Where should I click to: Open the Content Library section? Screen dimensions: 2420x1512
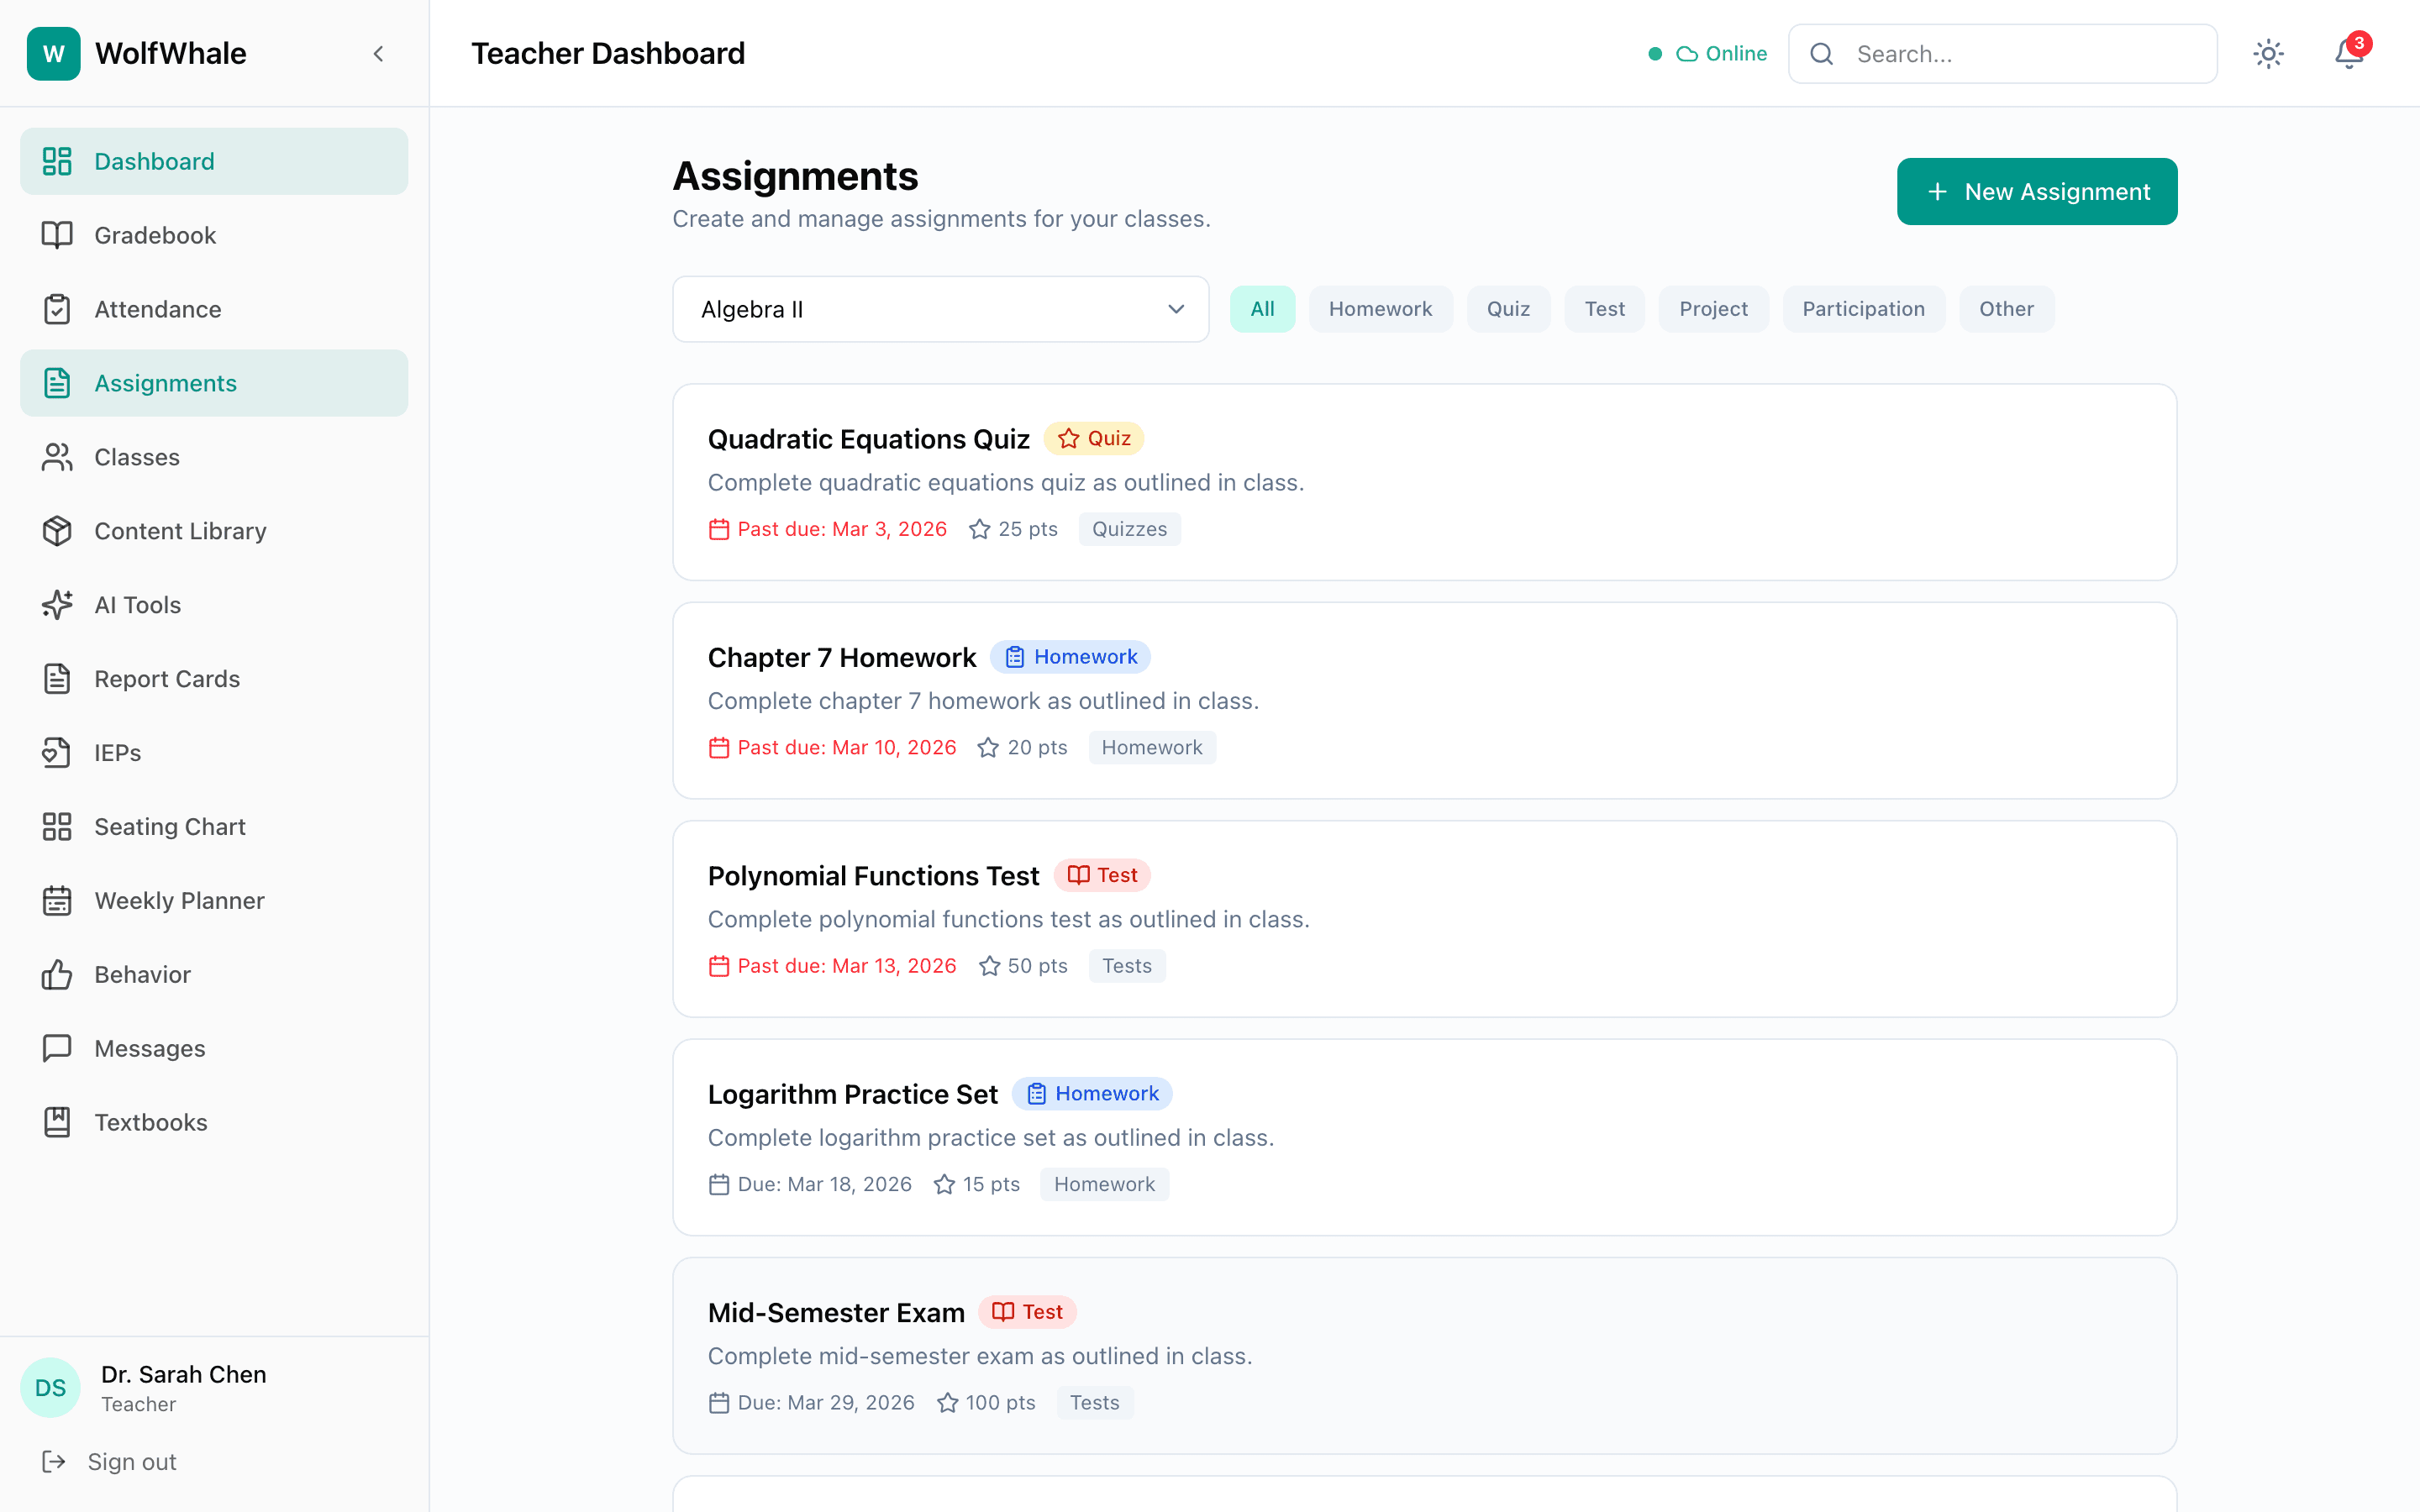(x=180, y=531)
